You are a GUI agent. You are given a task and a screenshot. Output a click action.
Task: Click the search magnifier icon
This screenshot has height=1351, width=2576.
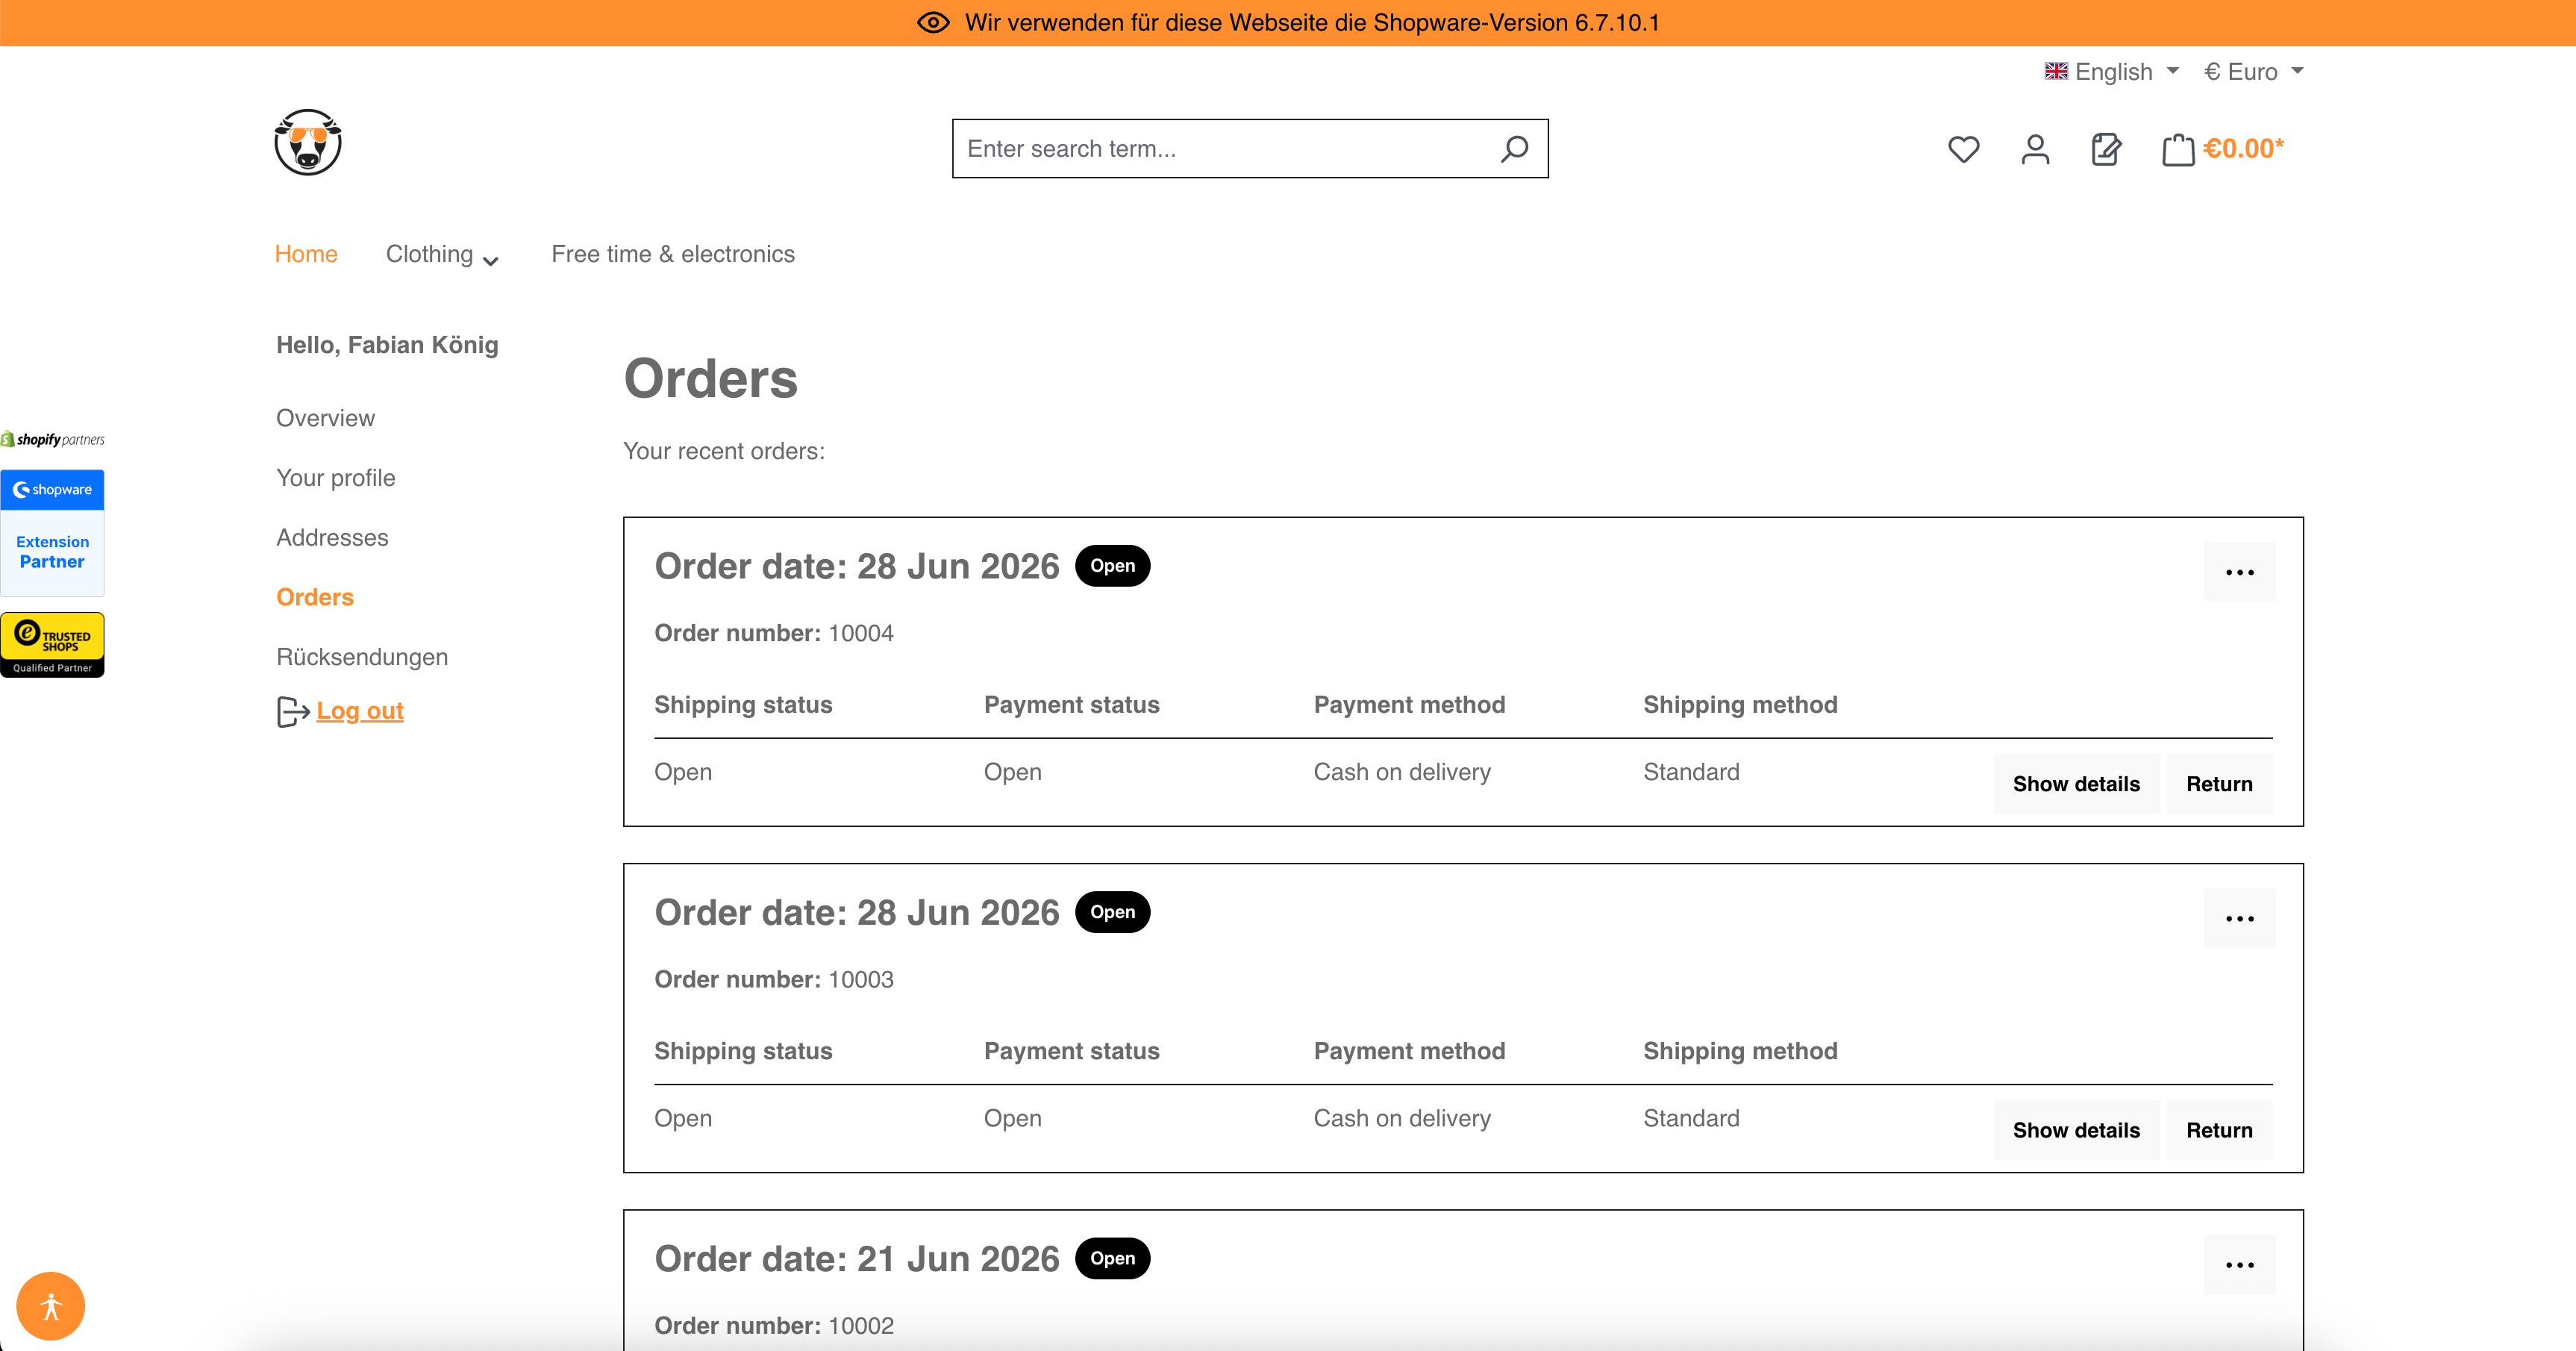(1514, 149)
